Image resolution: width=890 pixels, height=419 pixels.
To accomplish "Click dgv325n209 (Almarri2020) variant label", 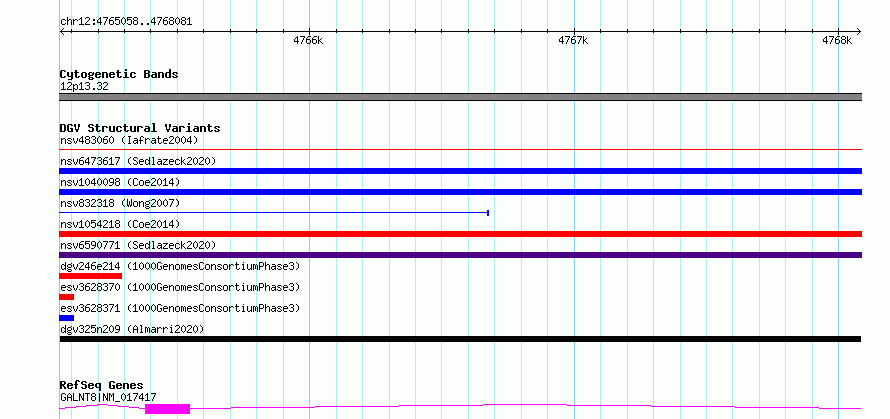I will click(x=132, y=329).
